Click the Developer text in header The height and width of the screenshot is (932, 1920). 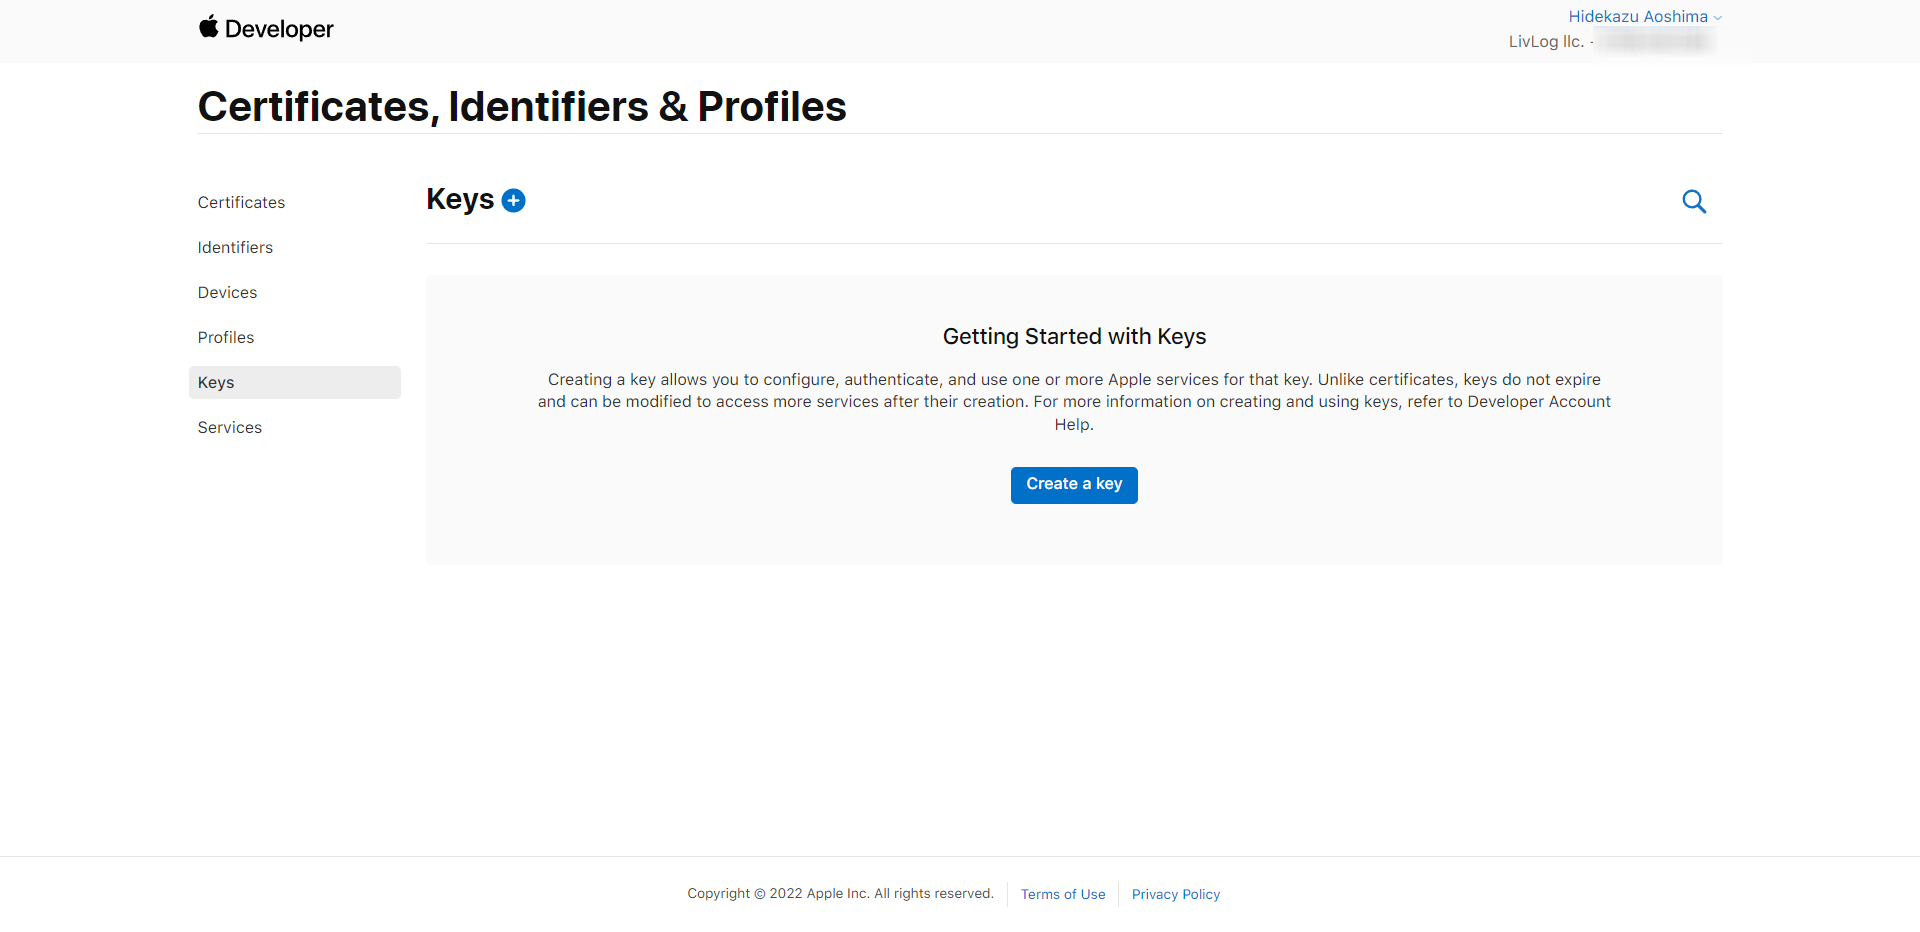click(x=279, y=30)
